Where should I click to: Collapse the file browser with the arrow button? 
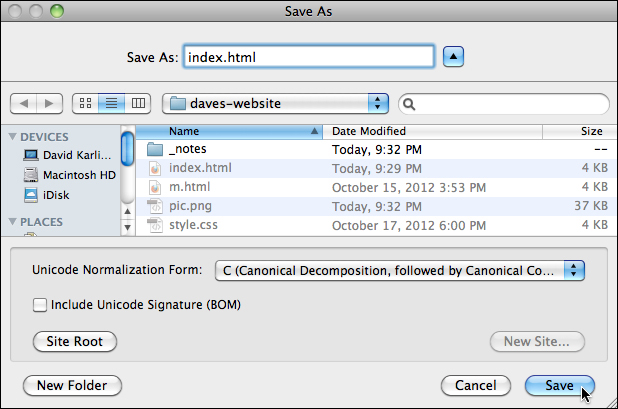[x=453, y=57]
